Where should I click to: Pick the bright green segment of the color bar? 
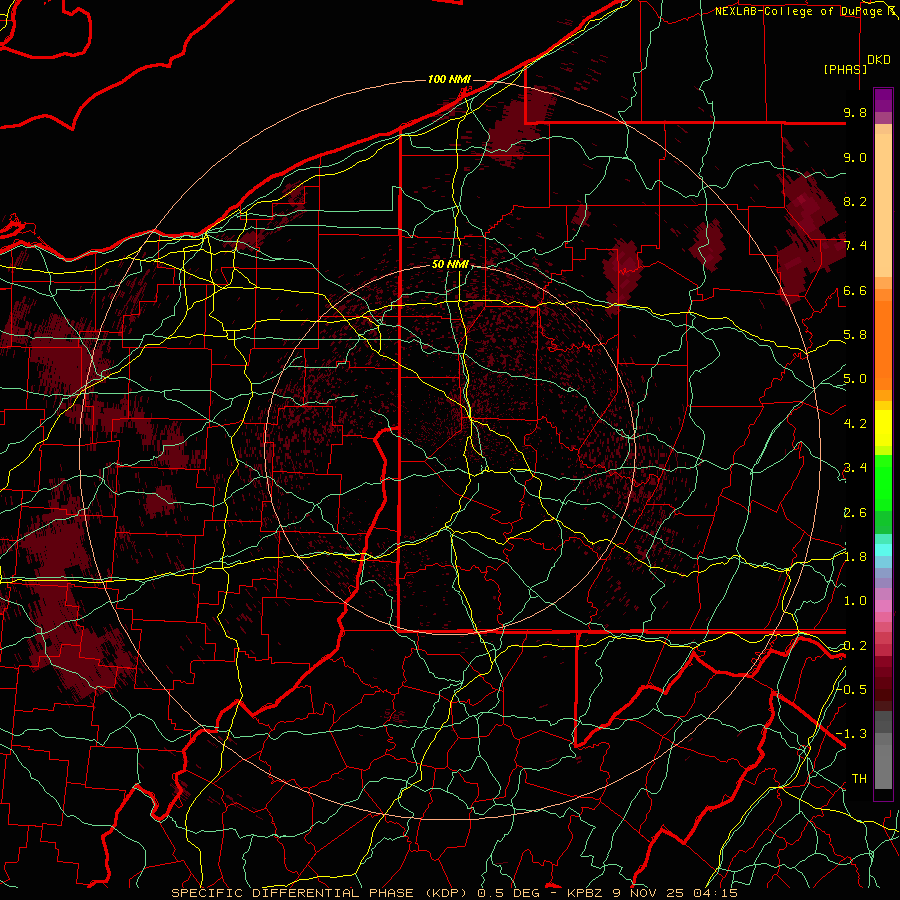[883, 481]
